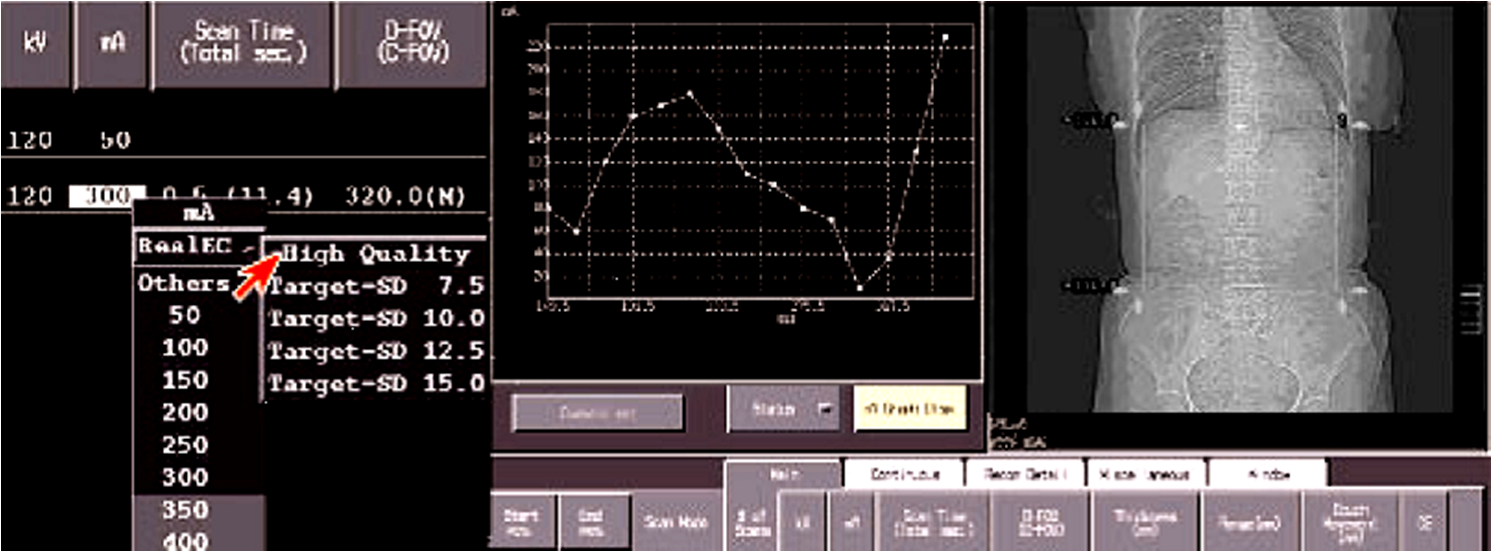Select Target-SD 15.0 noise level
This screenshot has height=552, width=1492.
pos(376,383)
